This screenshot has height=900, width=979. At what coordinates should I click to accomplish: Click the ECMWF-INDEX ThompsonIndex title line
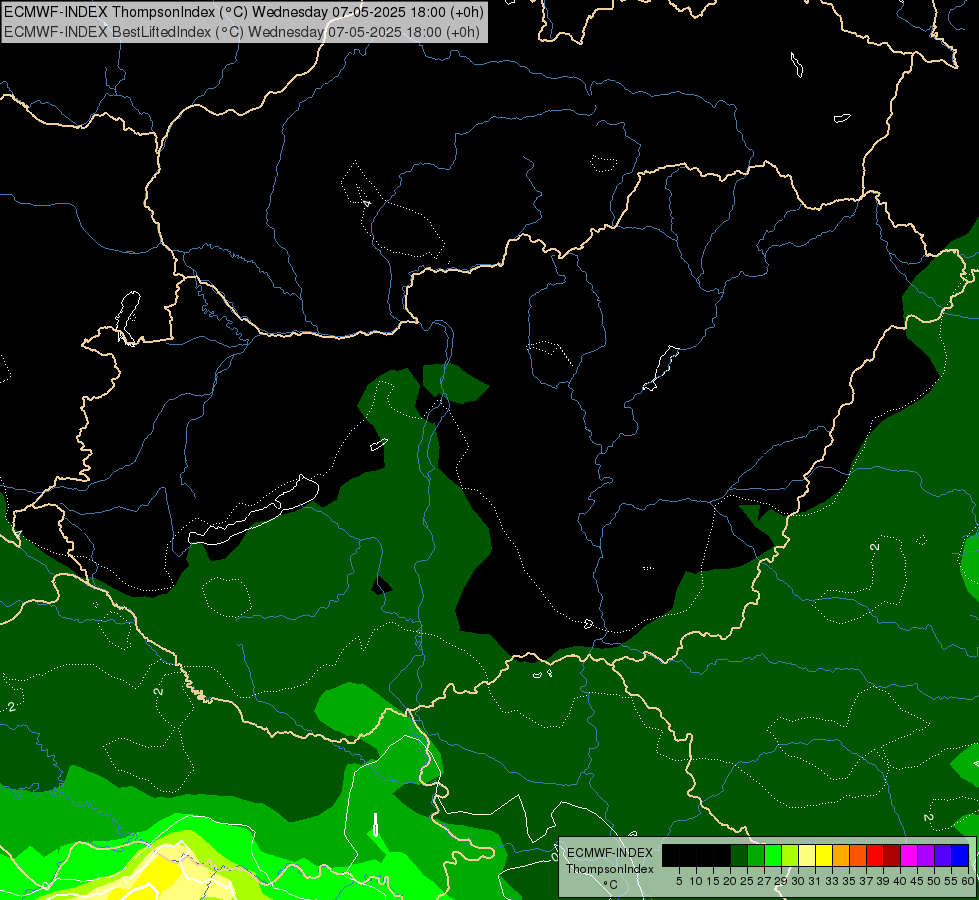click(244, 12)
